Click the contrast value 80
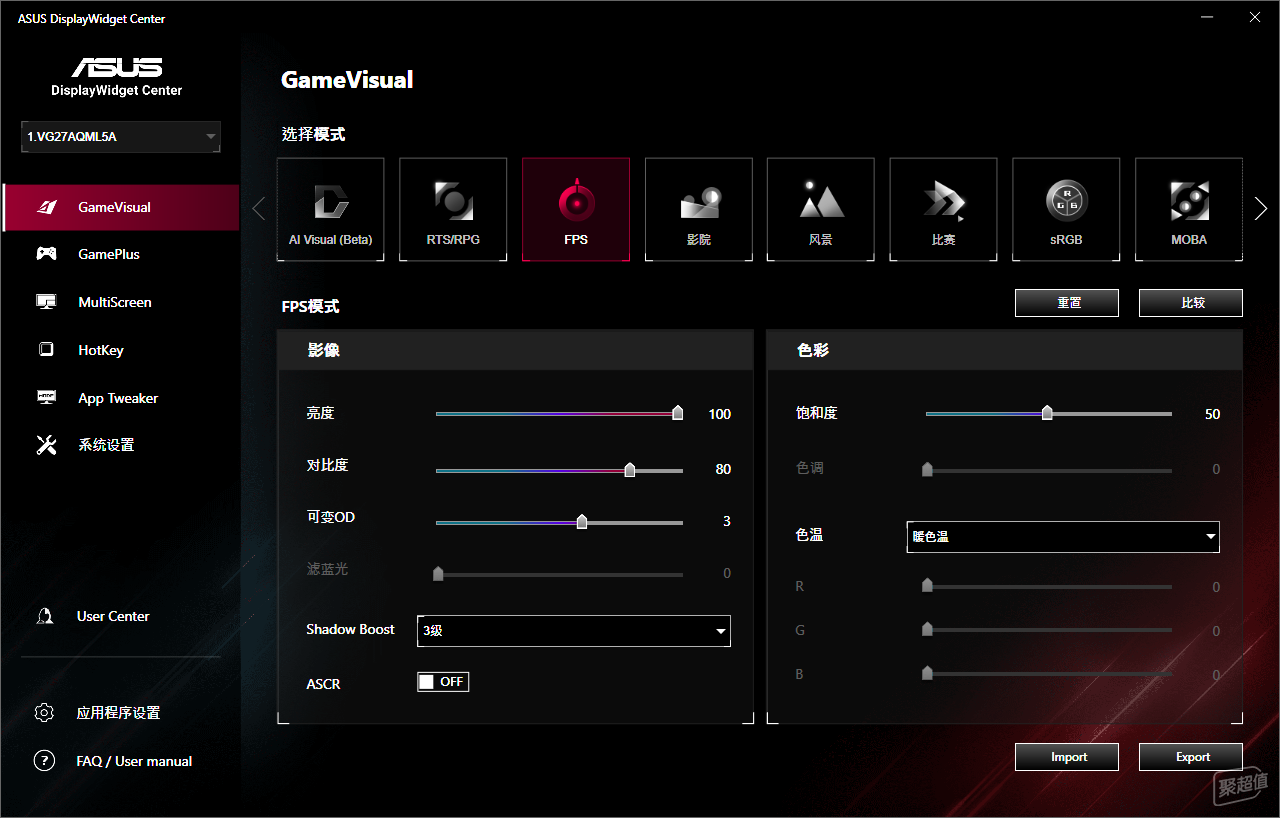The width and height of the screenshot is (1280, 818). click(x=723, y=469)
